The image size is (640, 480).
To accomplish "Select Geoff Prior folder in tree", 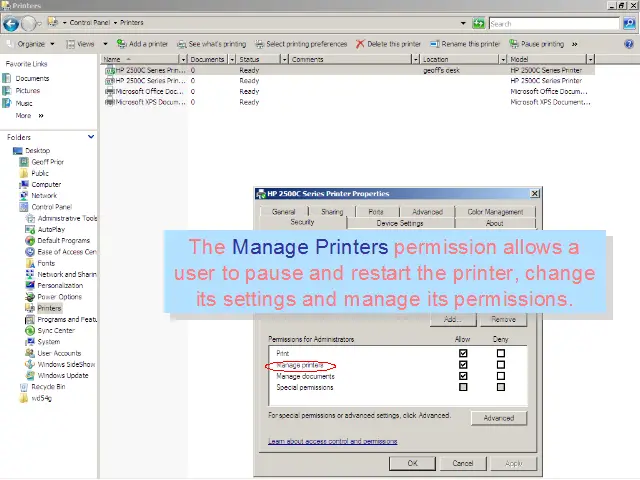I will coord(48,162).
